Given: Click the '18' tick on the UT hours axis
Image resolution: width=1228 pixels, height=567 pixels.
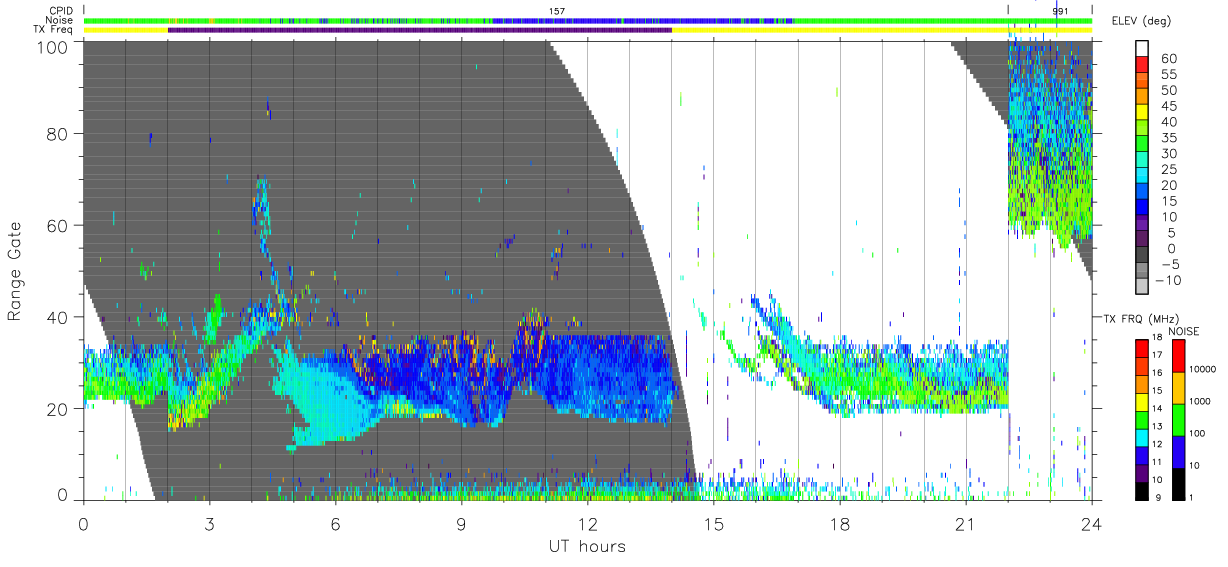Looking at the screenshot, I should [x=839, y=523].
